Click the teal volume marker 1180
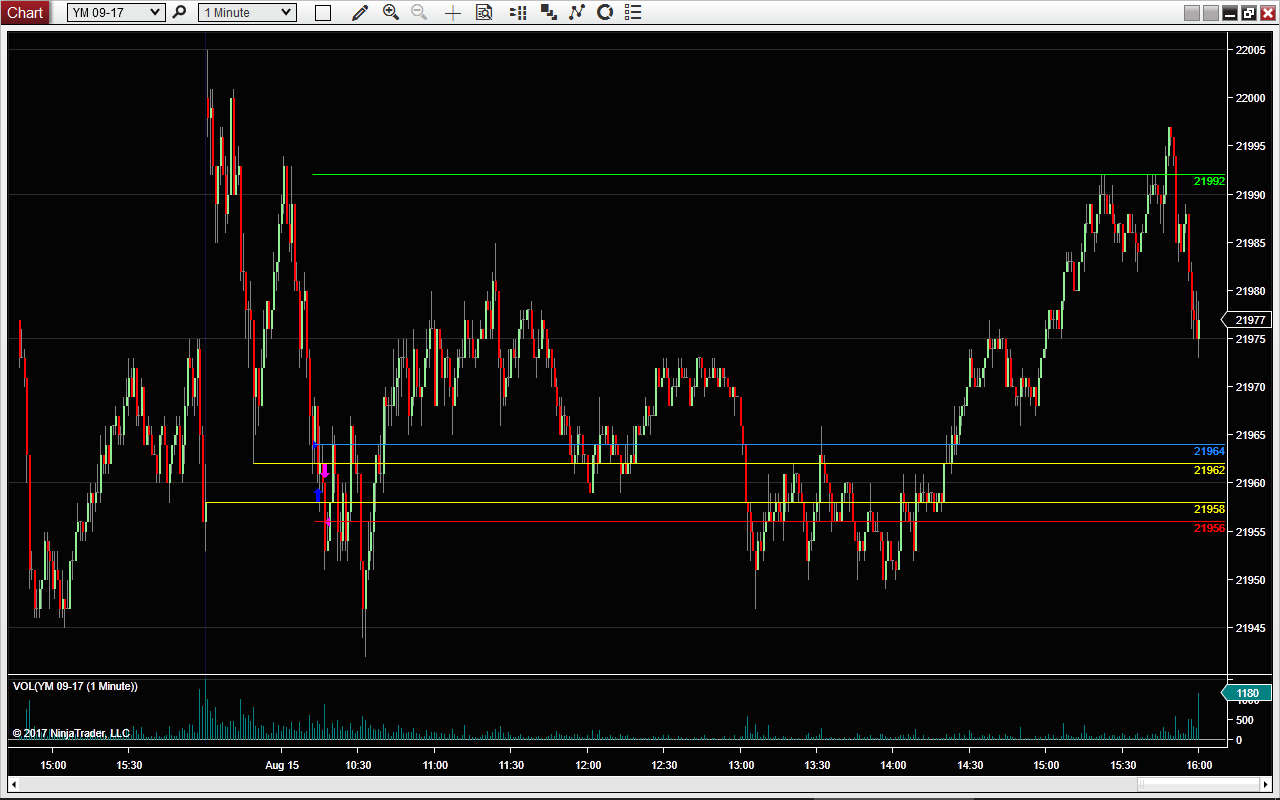1280x800 pixels. (1247, 693)
